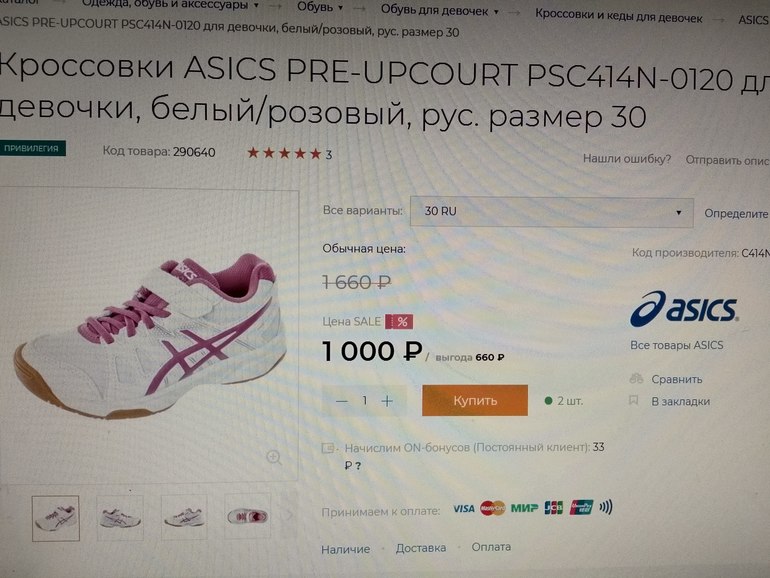This screenshot has width=770, height=578.
Task: Click the orange Купить button
Action: [x=475, y=400]
